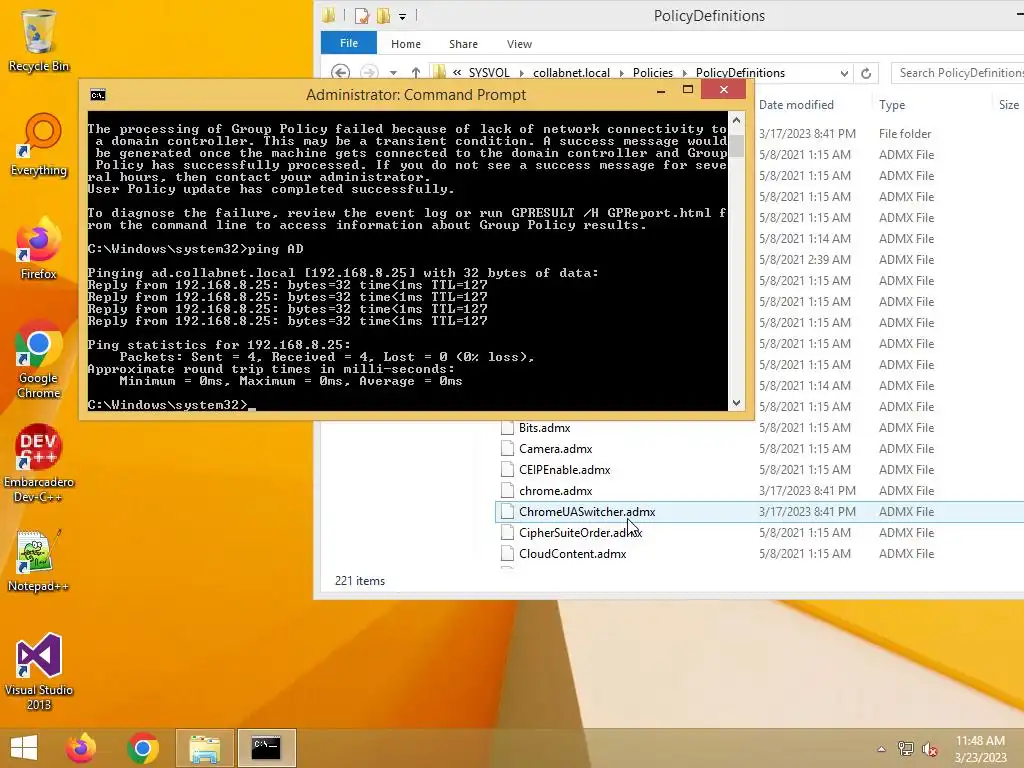The height and width of the screenshot is (768, 1024).
Task: Select the CipherSuiteOrder.admx file
Action: tap(580, 532)
